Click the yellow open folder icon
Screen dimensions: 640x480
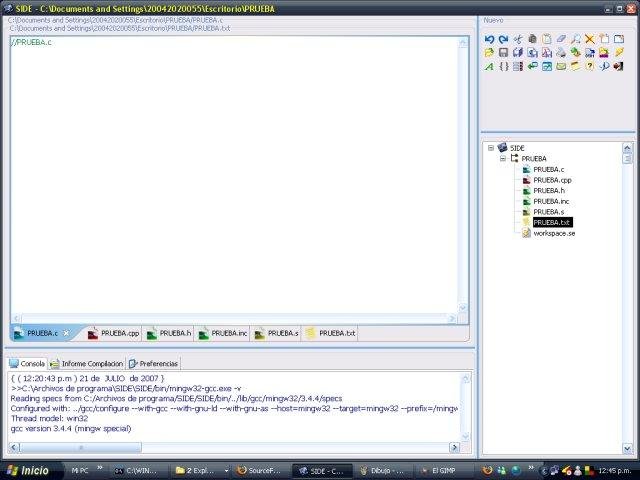click(489, 53)
